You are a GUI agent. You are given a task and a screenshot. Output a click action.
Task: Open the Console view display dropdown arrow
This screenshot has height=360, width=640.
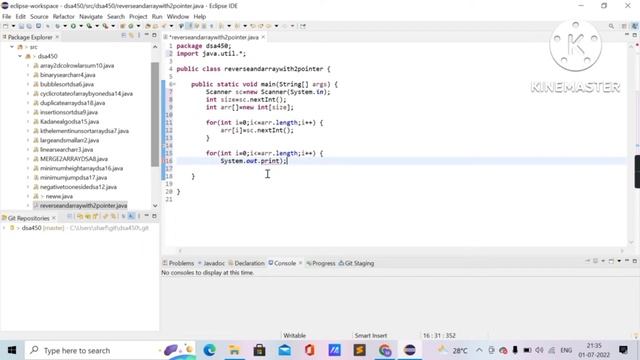coord(603,261)
